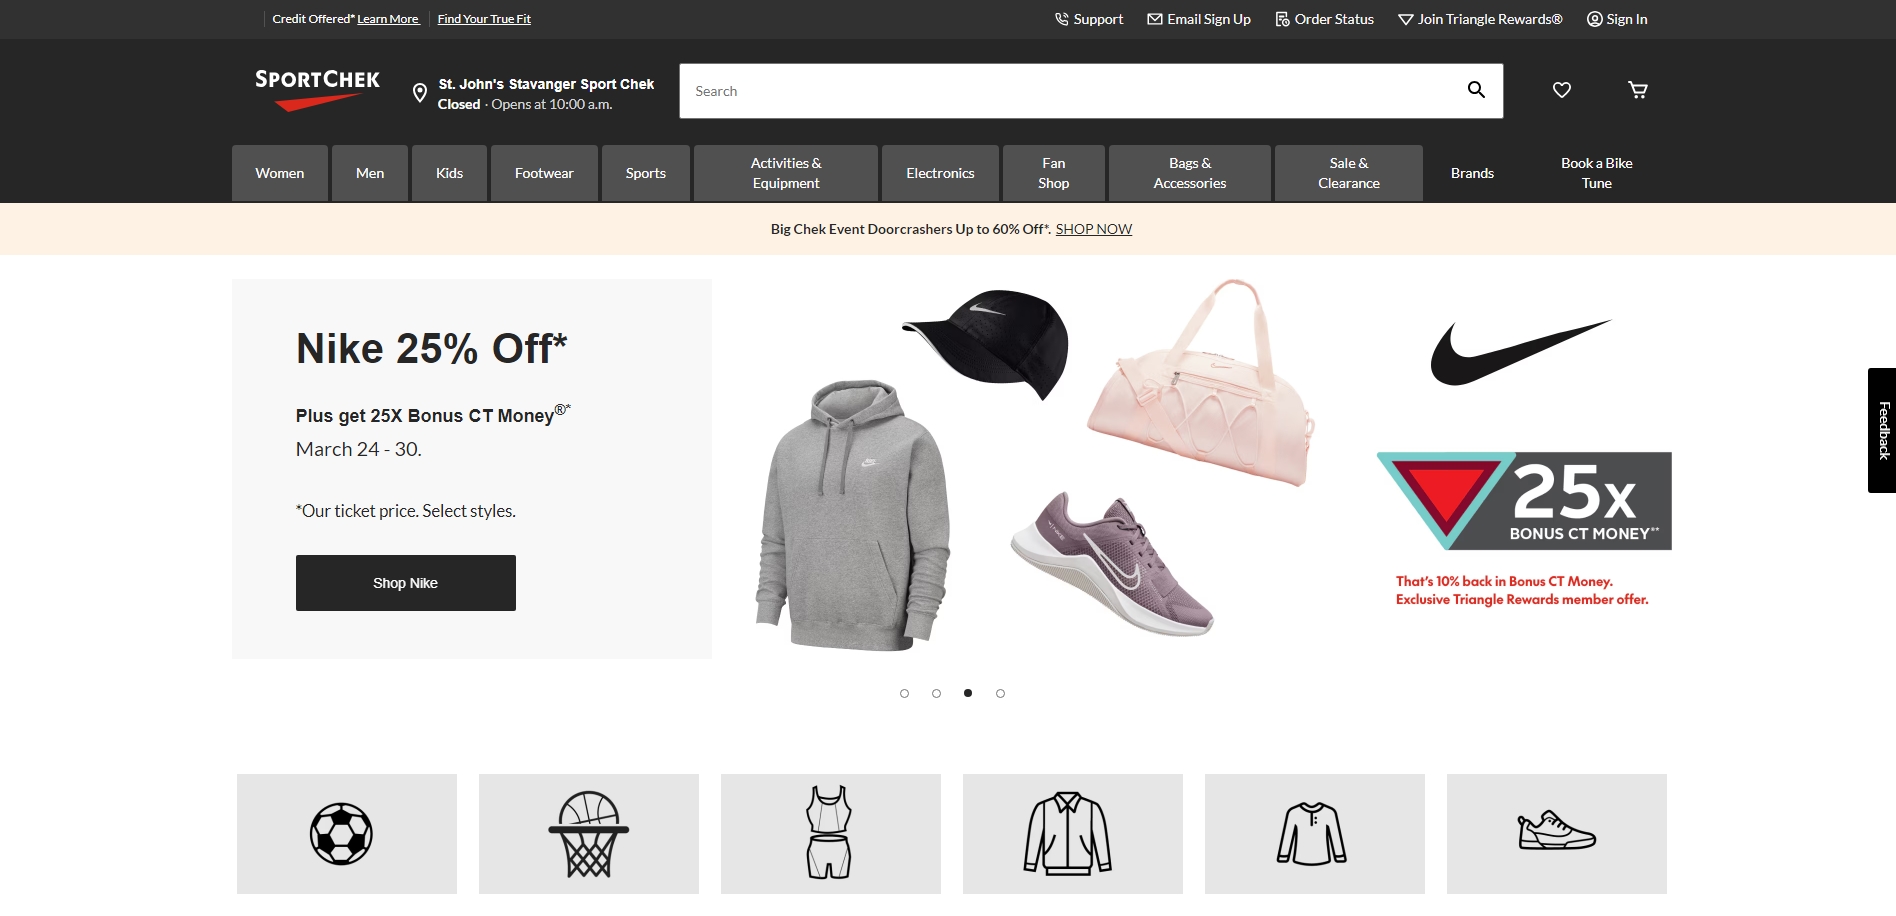Click the soccer ball category tile
The height and width of the screenshot is (916, 1896).
pyautogui.click(x=347, y=834)
